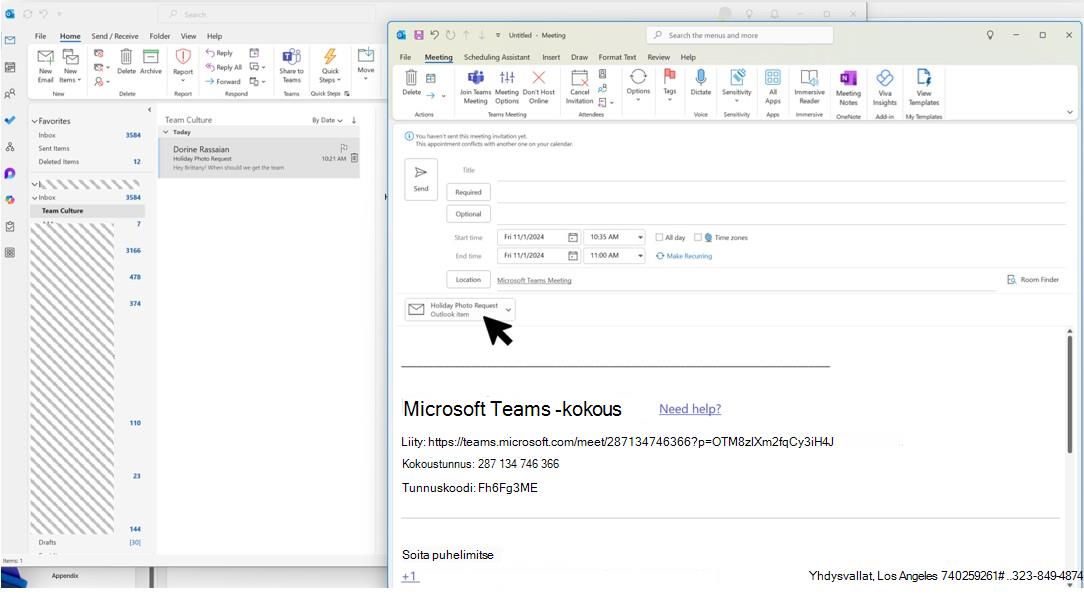The height and width of the screenshot is (597, 1084).
Task: Collapse the Today message group
Action: tap(167, 132)
